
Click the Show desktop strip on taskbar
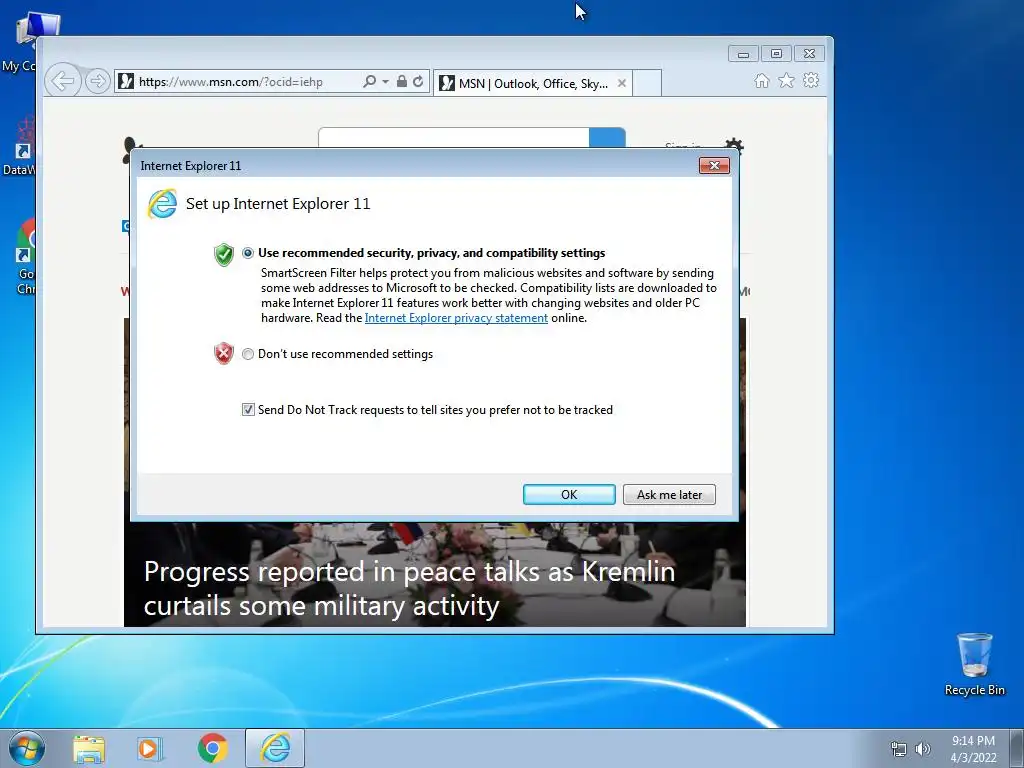click(x=1017, y=748)
